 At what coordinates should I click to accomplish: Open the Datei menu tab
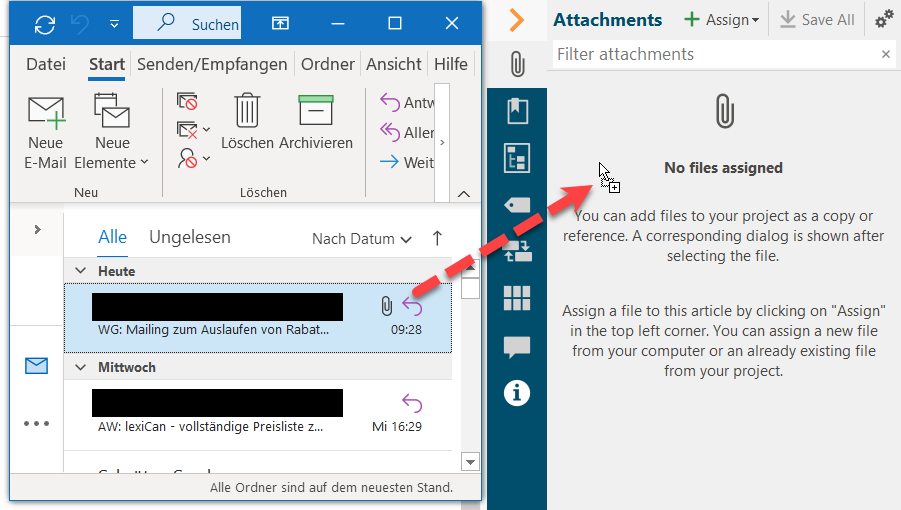pyautogui.click(x=46, y=64)
